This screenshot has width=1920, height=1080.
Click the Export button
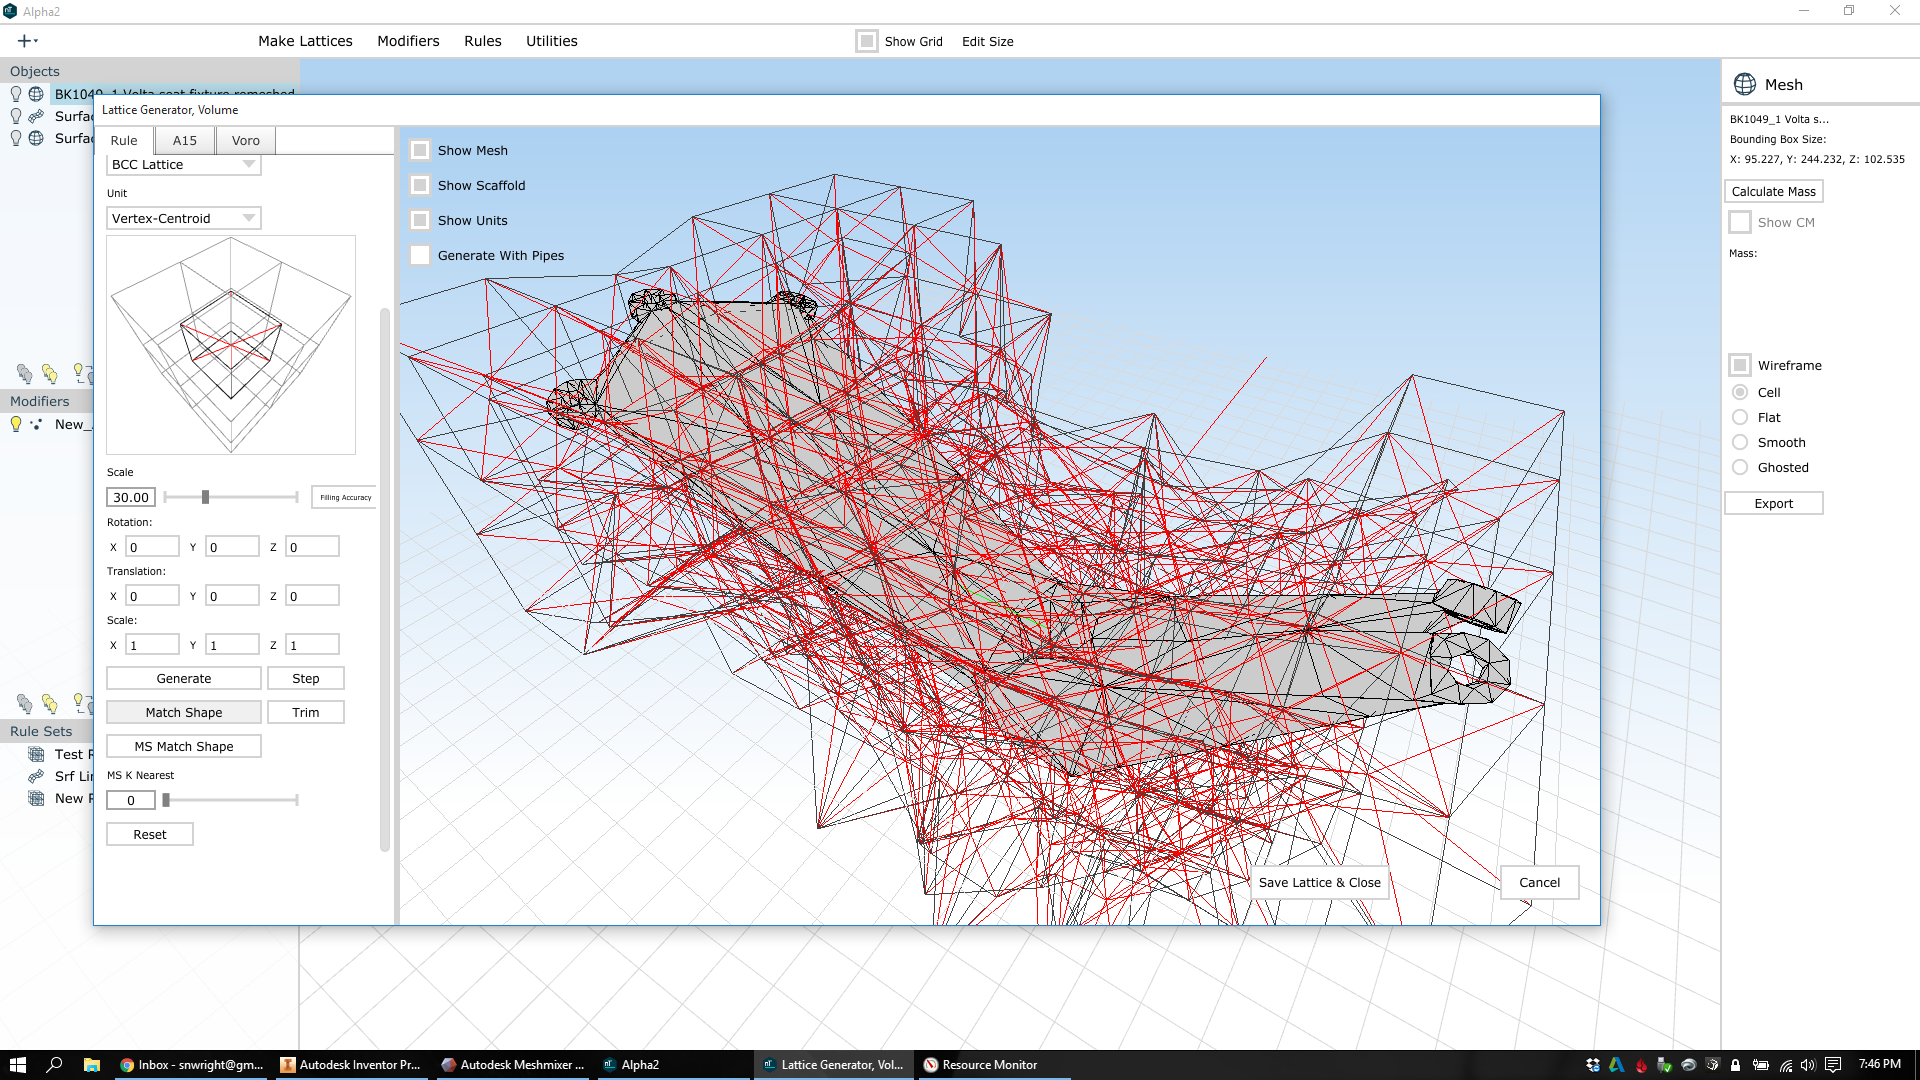1773,503
